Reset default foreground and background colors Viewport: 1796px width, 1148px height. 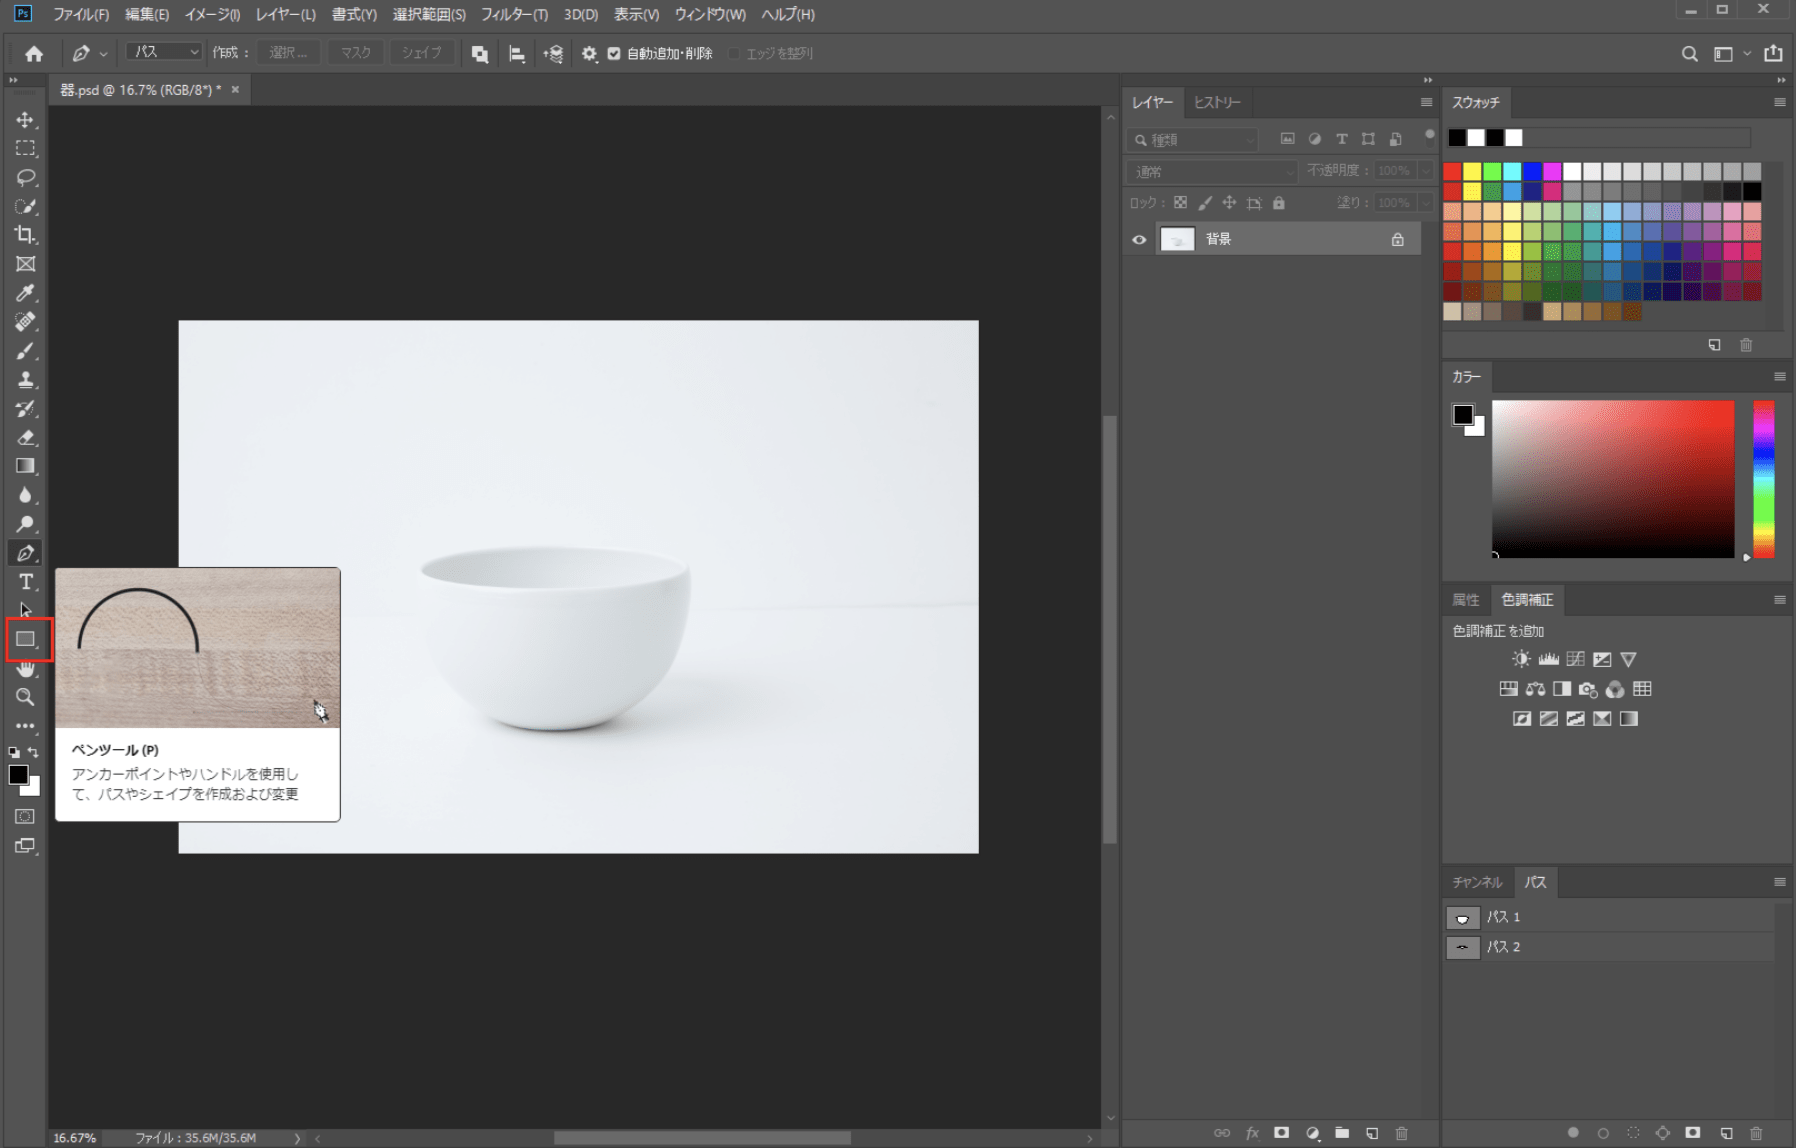[x=14, y=752]
